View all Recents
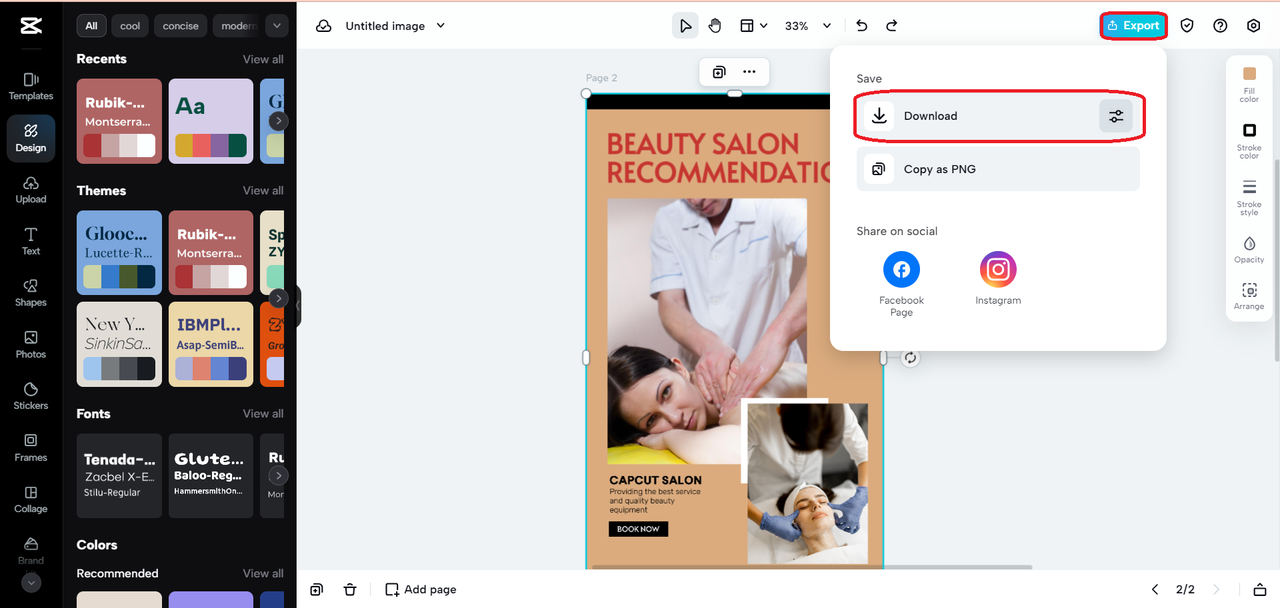 click(263, 59)
